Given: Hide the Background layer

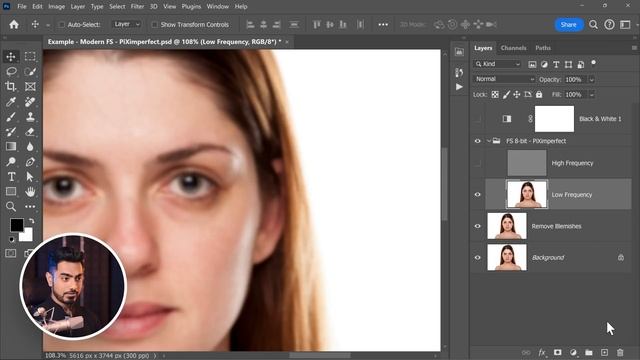Looking at the screenshot, I should (x=478, y=258).
